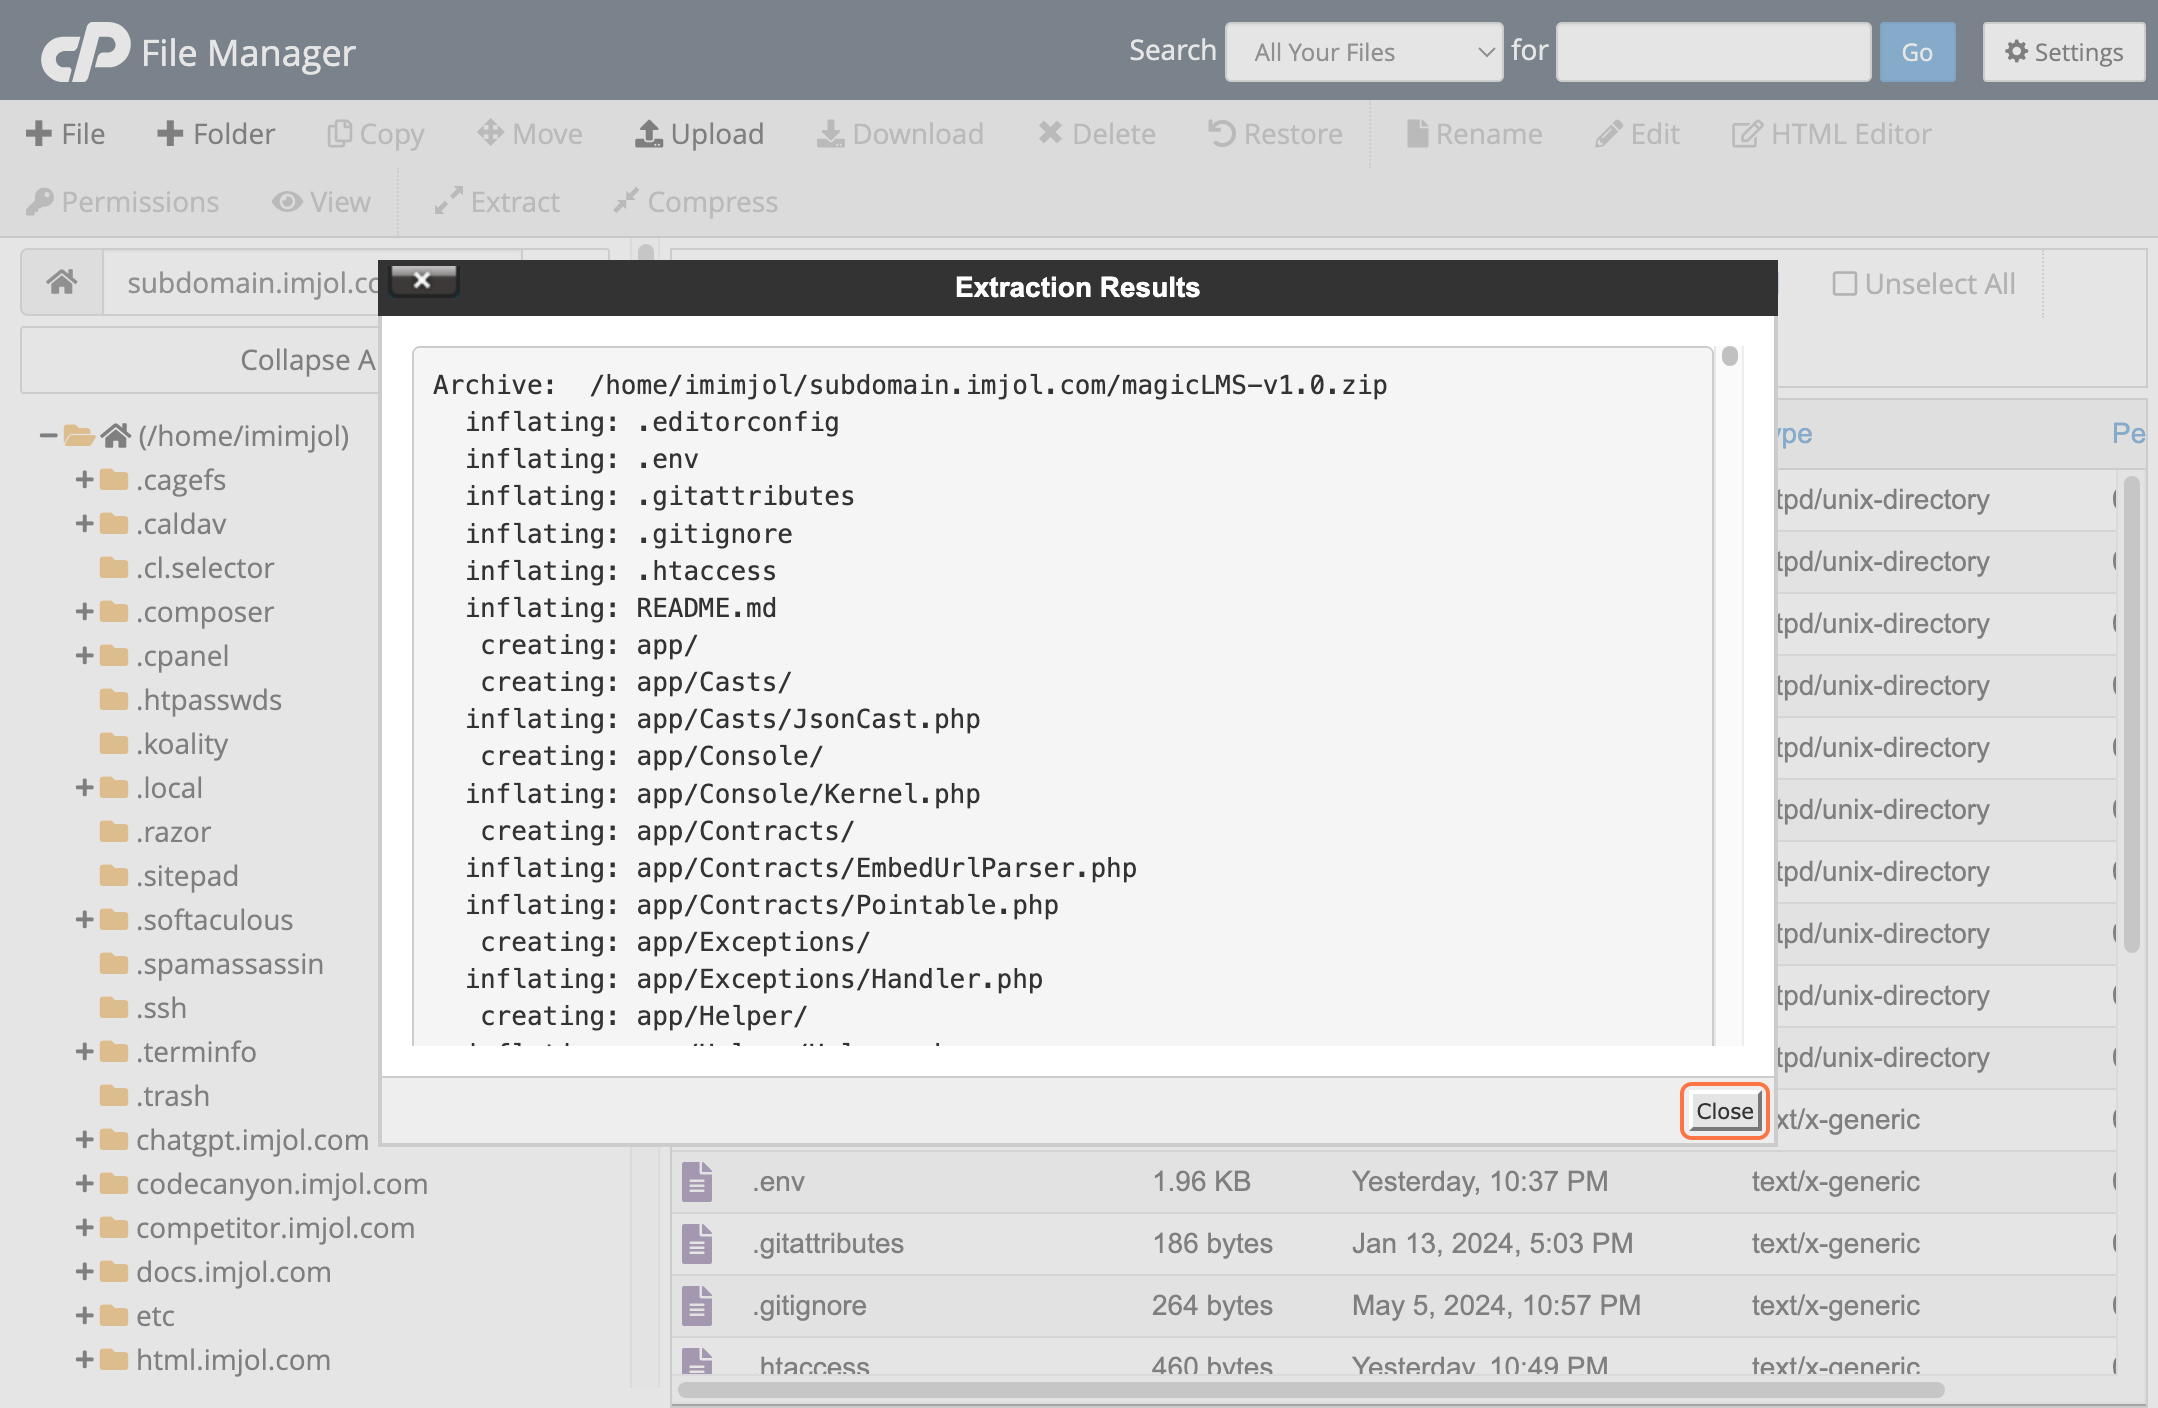2158x1408 pixels.
Task: Click the file list horizontal scrollbar
Action: [1311, 1390]
